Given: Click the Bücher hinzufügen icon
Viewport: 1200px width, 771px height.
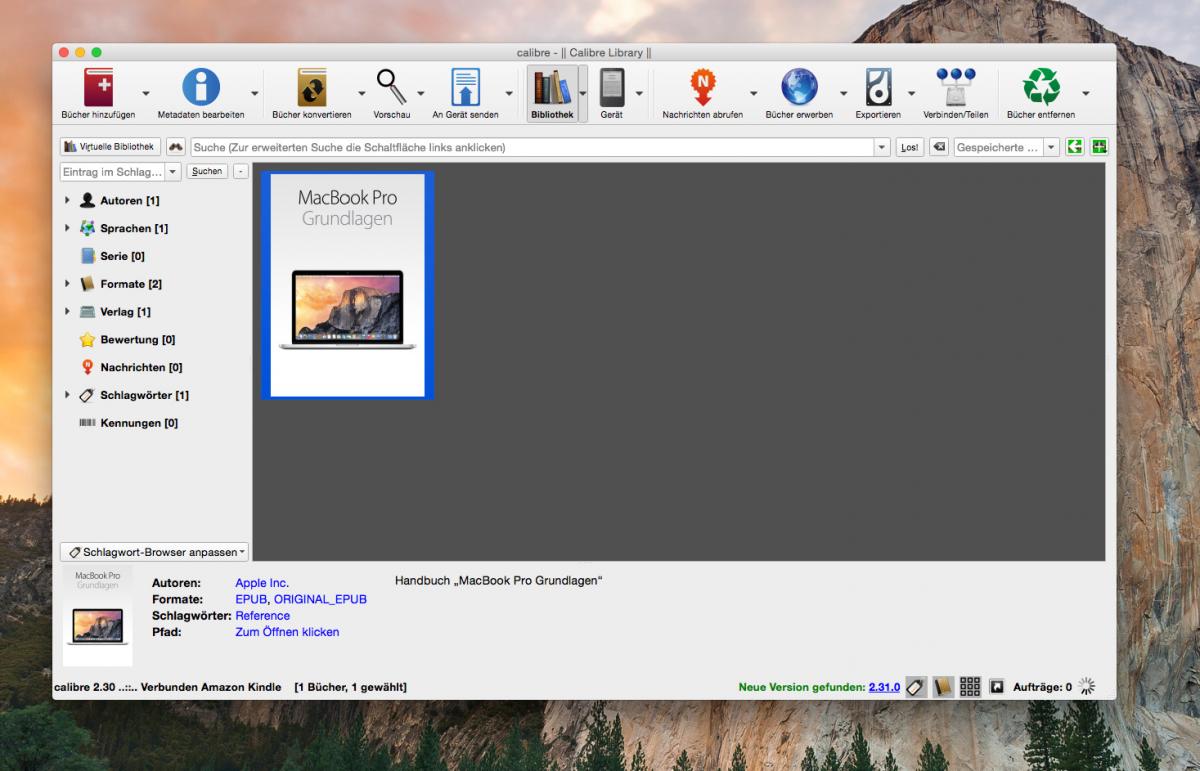Looking at the screenshot, I should (99, 88).
